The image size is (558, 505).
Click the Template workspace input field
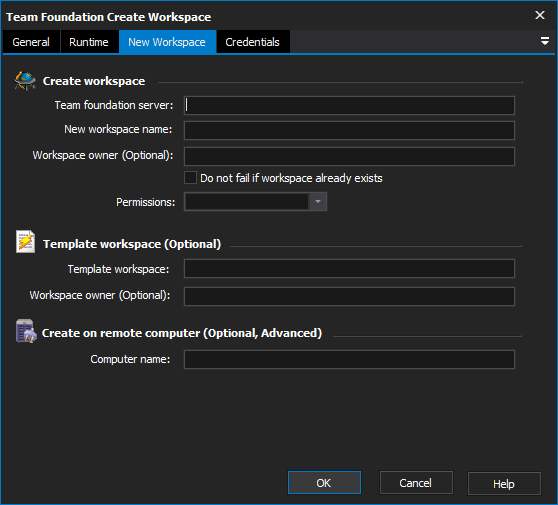pyautogui.click(x=349, y=268)
